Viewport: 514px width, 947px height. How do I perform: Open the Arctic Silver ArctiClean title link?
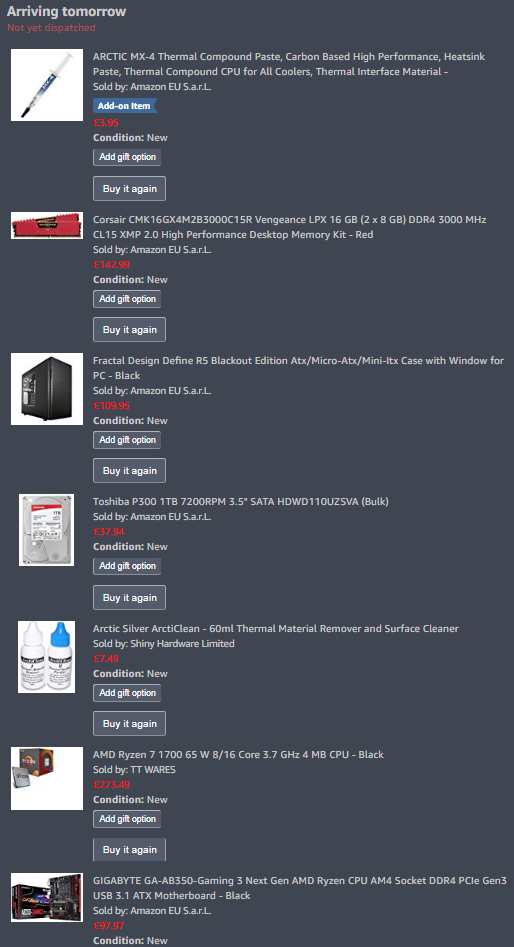(275, 629)
